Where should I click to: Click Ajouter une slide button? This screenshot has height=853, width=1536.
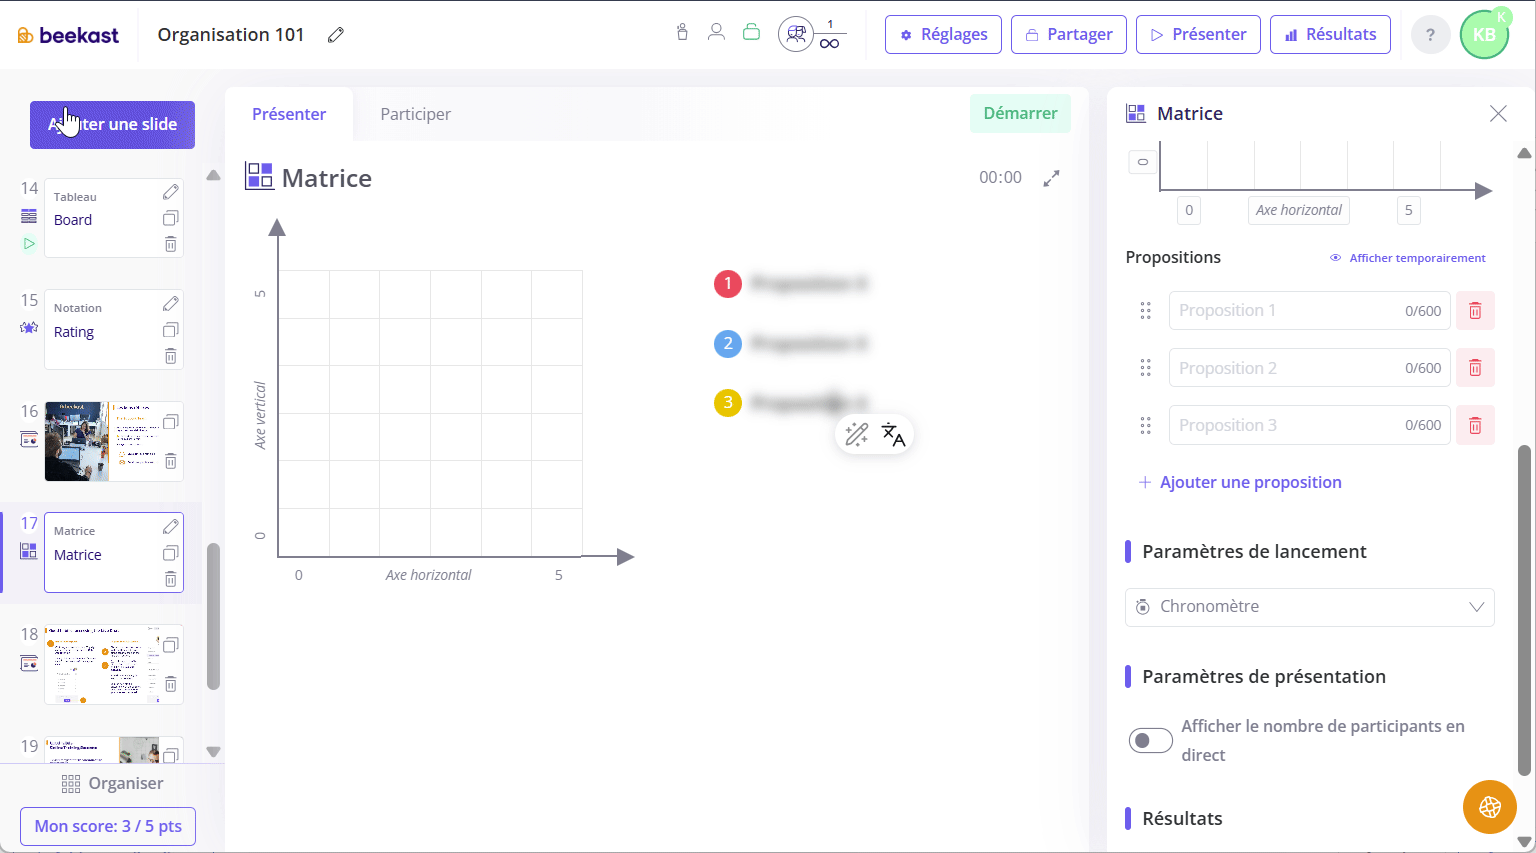(112, 125)
